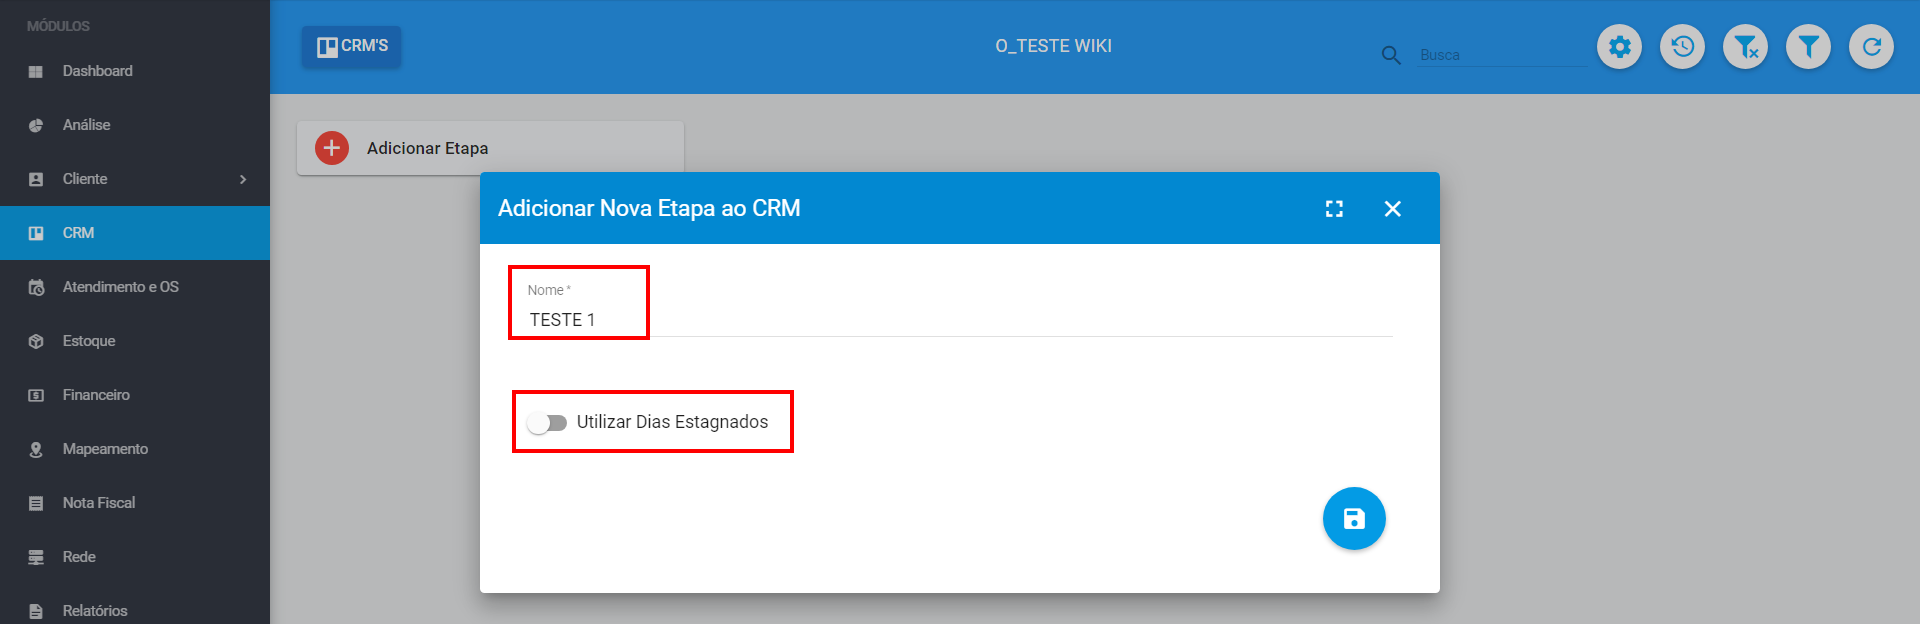Click the Adicionar Etapa label

coord(428,148)
